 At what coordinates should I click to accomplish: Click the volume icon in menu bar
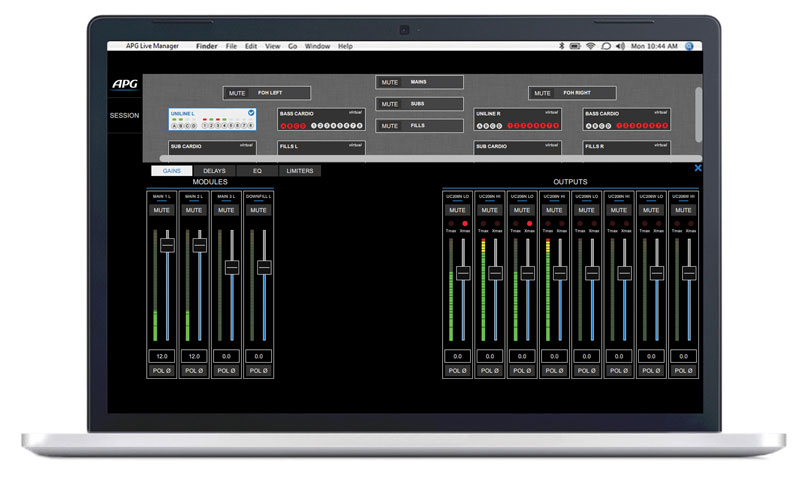tap(621, 46)
